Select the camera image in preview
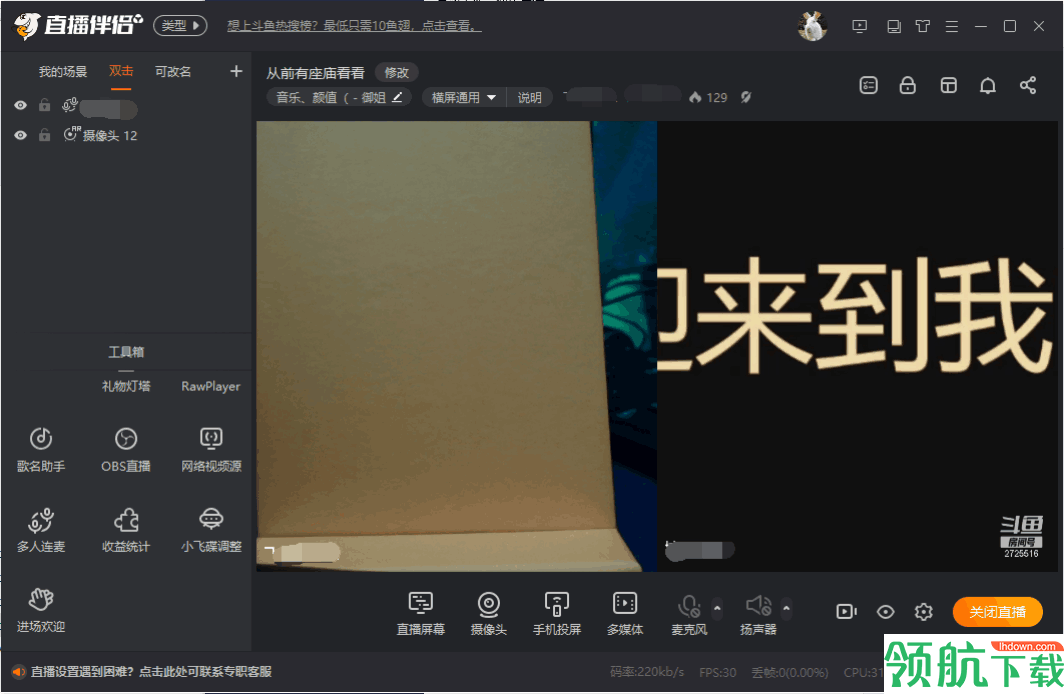Viewport: 1064px width, 694px height. coord(456,346)
